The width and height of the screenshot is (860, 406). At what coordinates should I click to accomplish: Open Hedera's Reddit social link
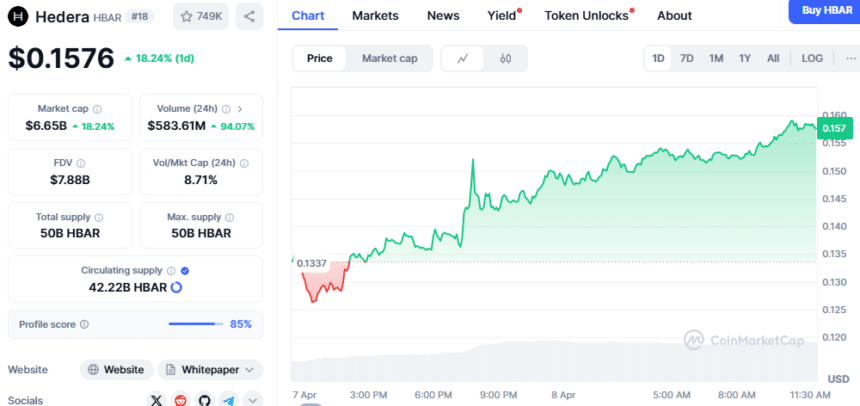180,400
